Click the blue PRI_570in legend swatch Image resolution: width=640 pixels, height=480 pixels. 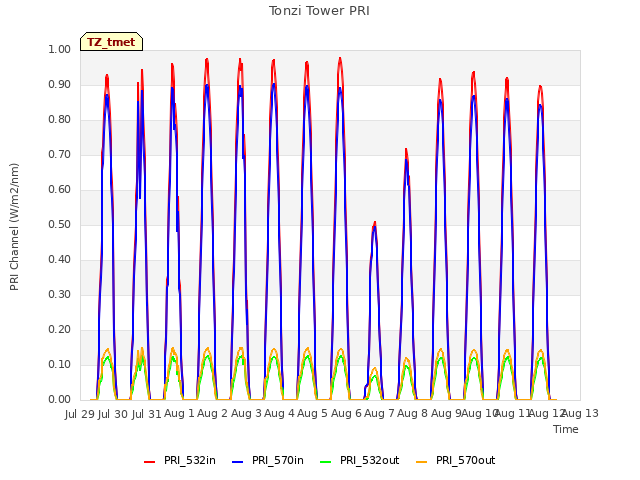(238, 461)
